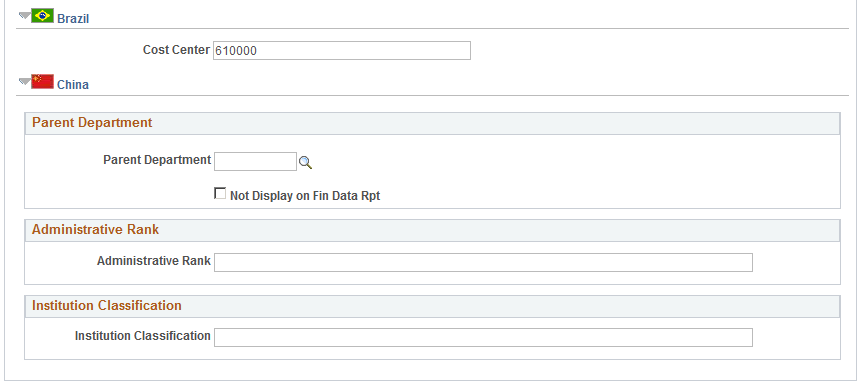The image size is (865, 388).
Task: Check Not Display on Fin Data Rpt
Action: 220,193
